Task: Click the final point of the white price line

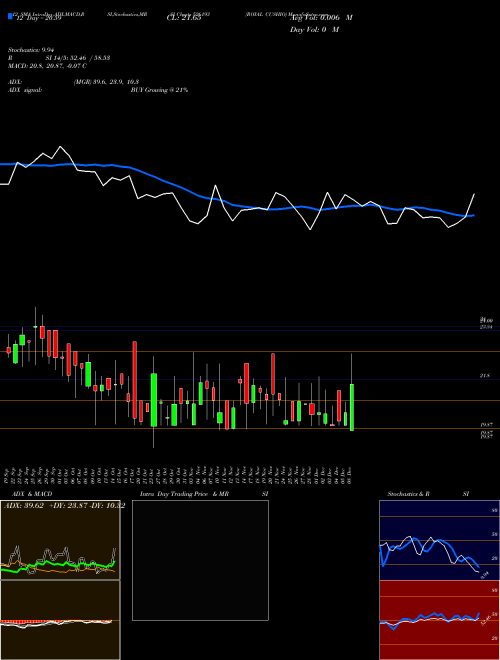Action: [x=474, y=194]
